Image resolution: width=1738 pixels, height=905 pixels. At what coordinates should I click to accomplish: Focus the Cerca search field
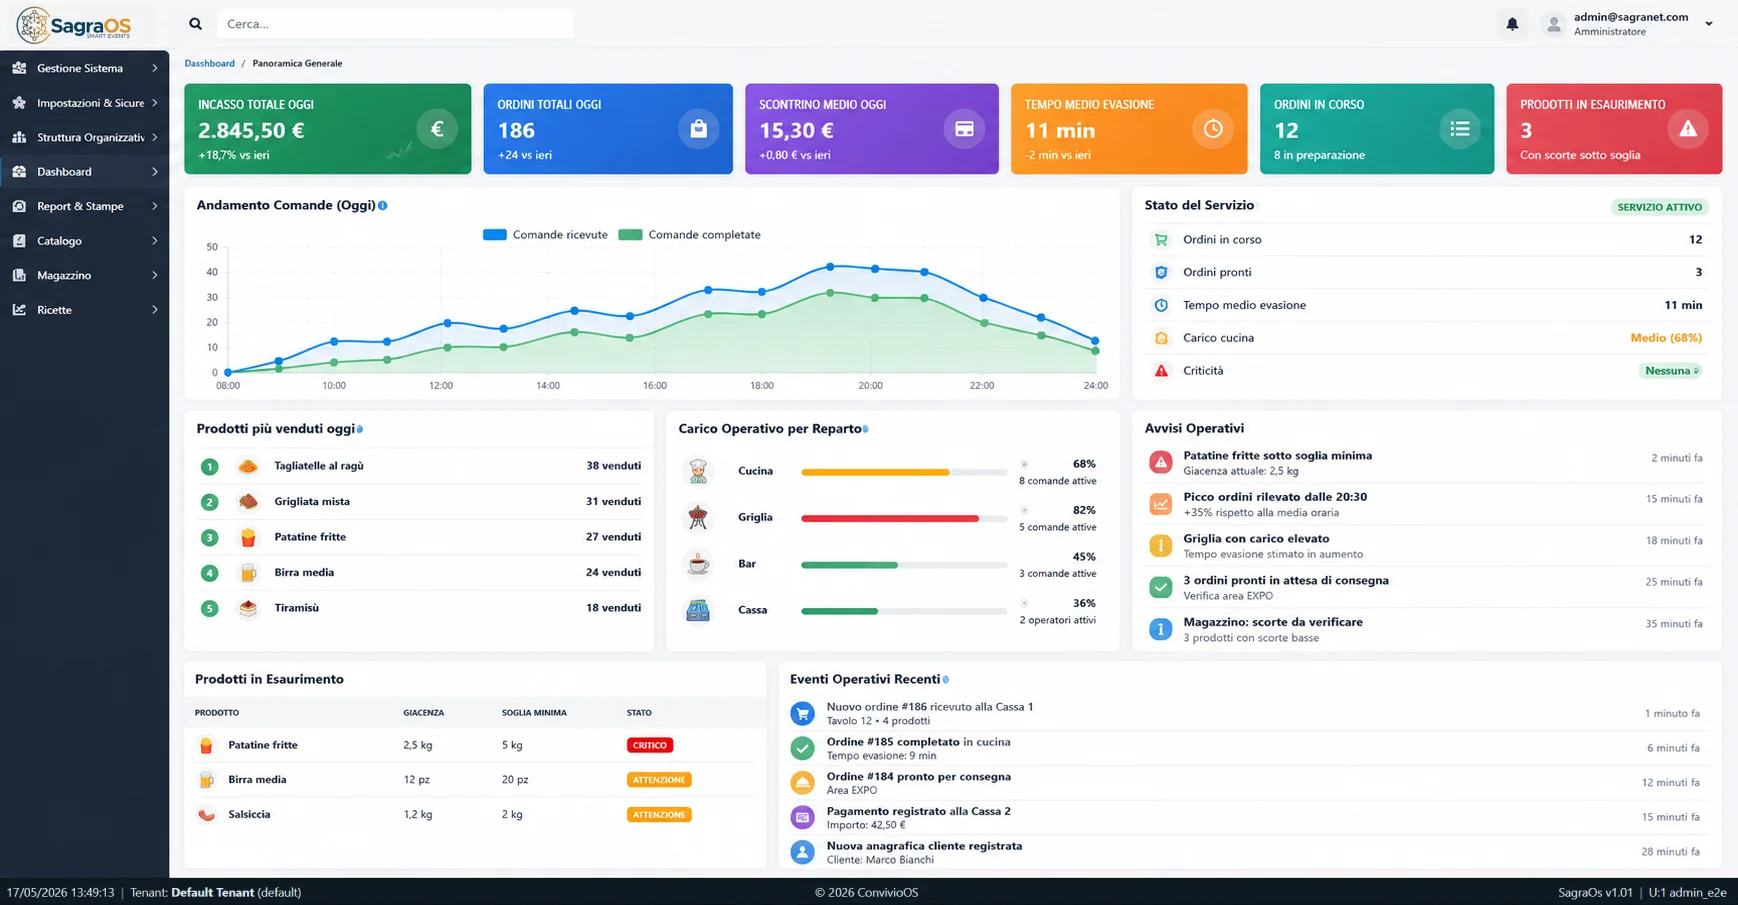[x=396, y=24]
